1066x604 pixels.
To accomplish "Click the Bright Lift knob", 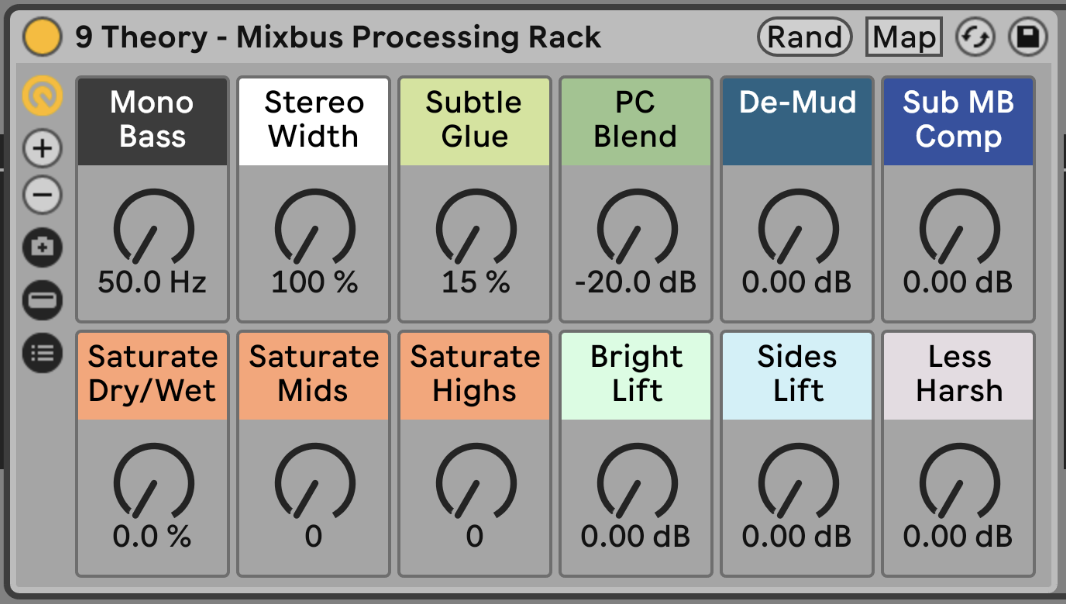I will tap(636, 482).
